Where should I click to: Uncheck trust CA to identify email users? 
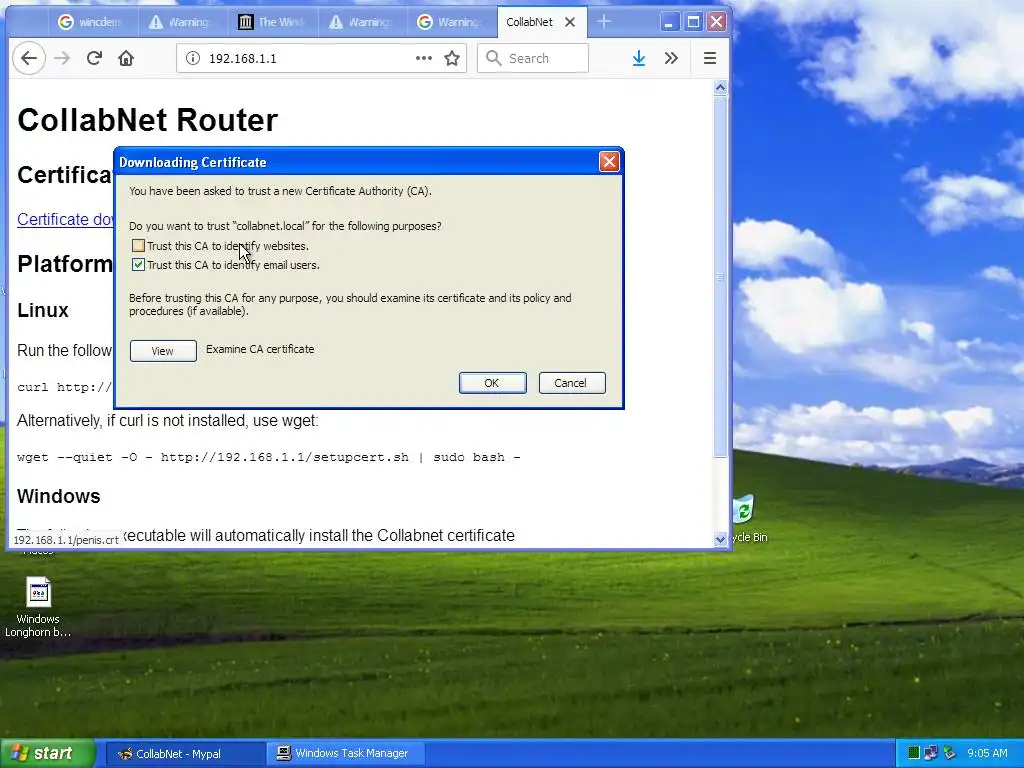pyautogui.click(x=138, y=264)
